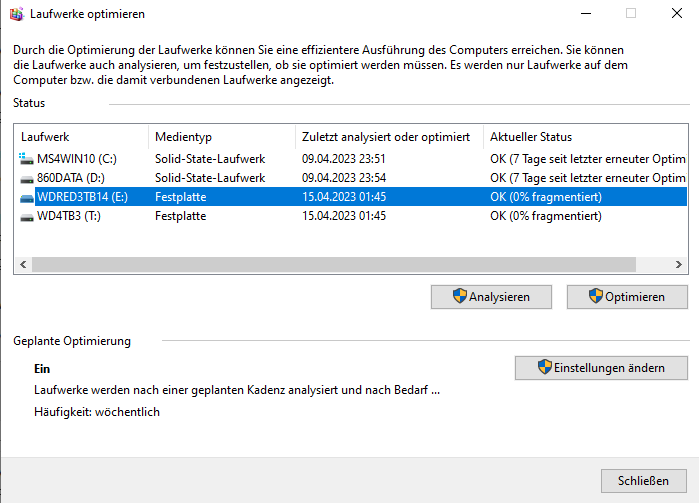This screenshot has height=503, width=699.
Task: Click the Laufwerke optimieren title bar icon
Action: 16,14
